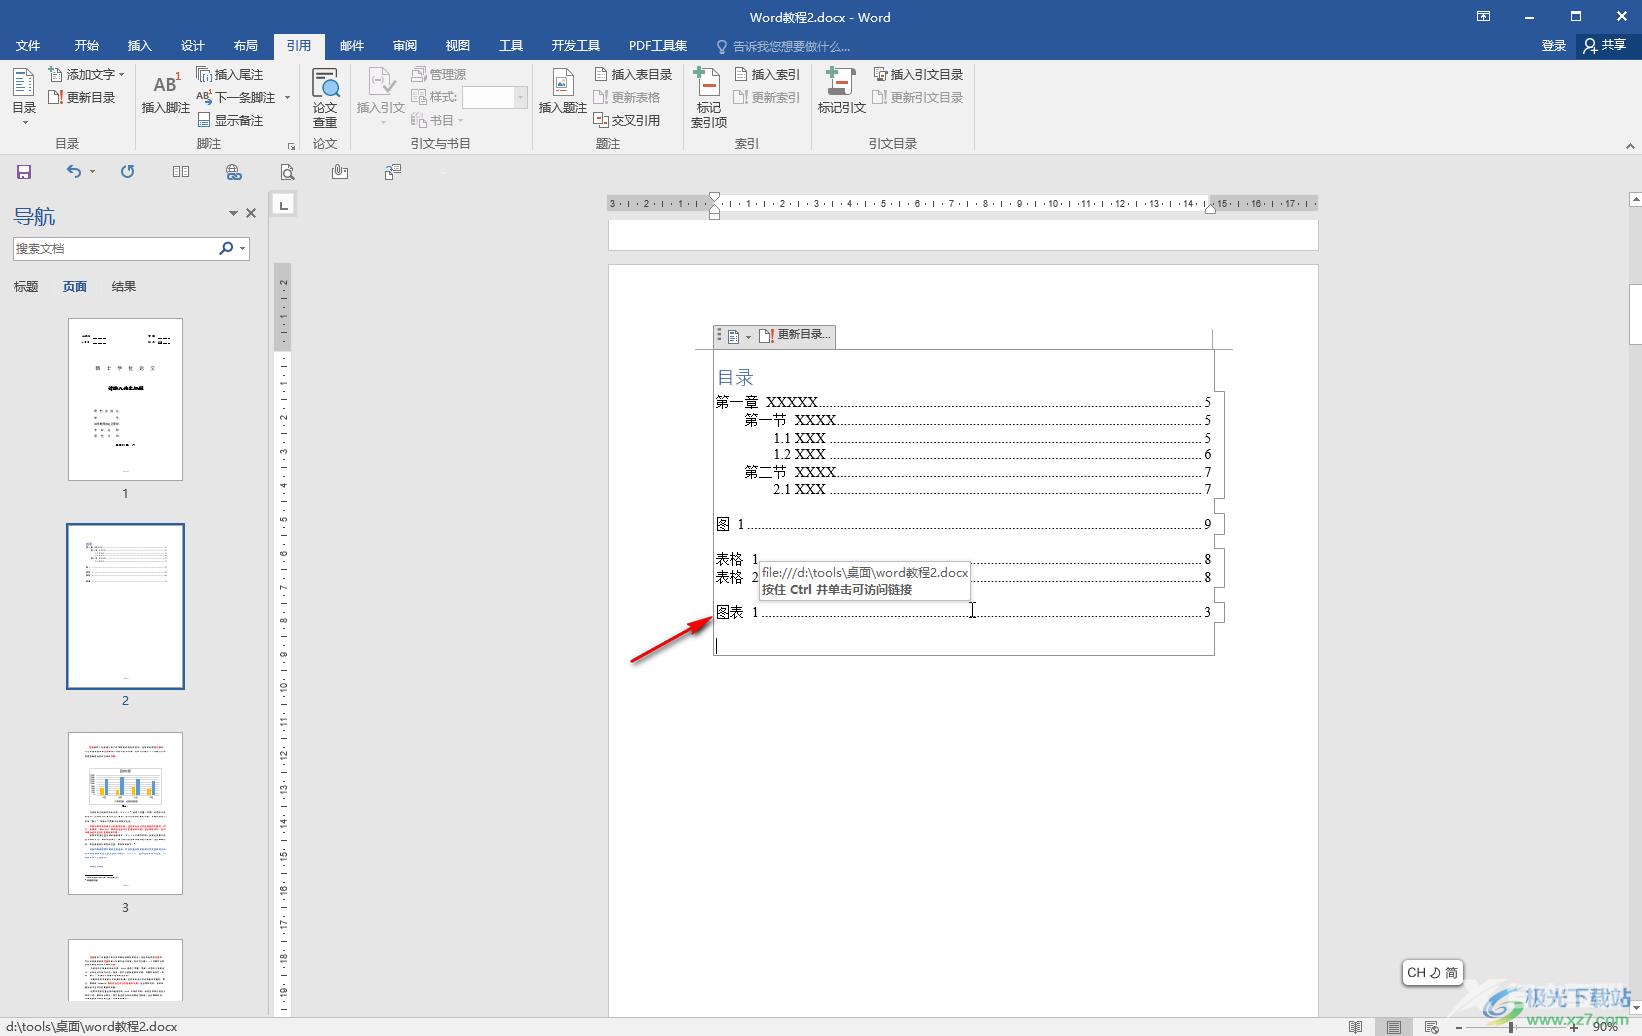
Task: Click the 搜索文档 search field
Action: (x=114, y=248)
